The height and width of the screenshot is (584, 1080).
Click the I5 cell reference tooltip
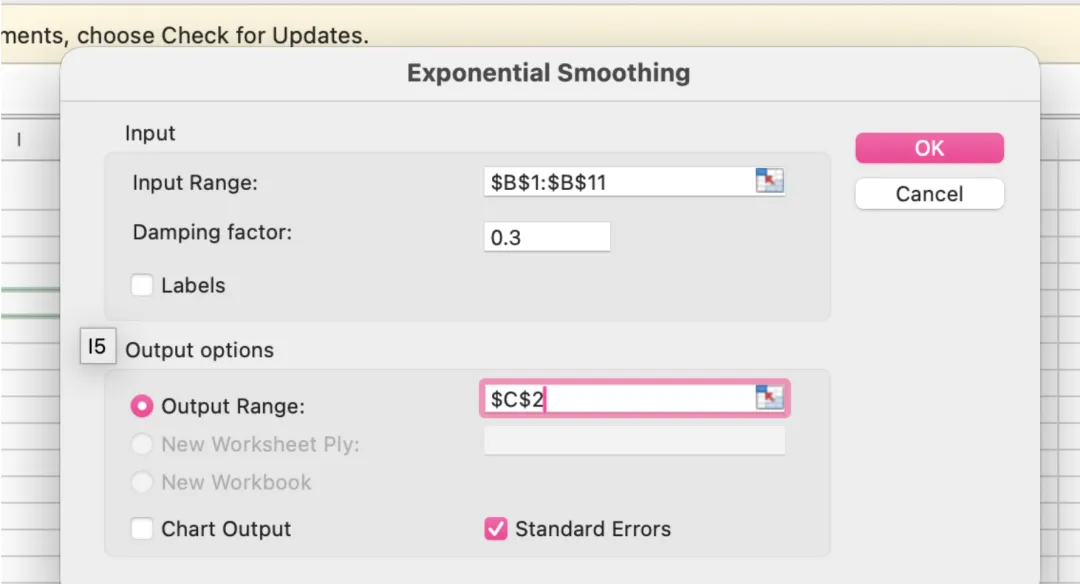[97, 347]
